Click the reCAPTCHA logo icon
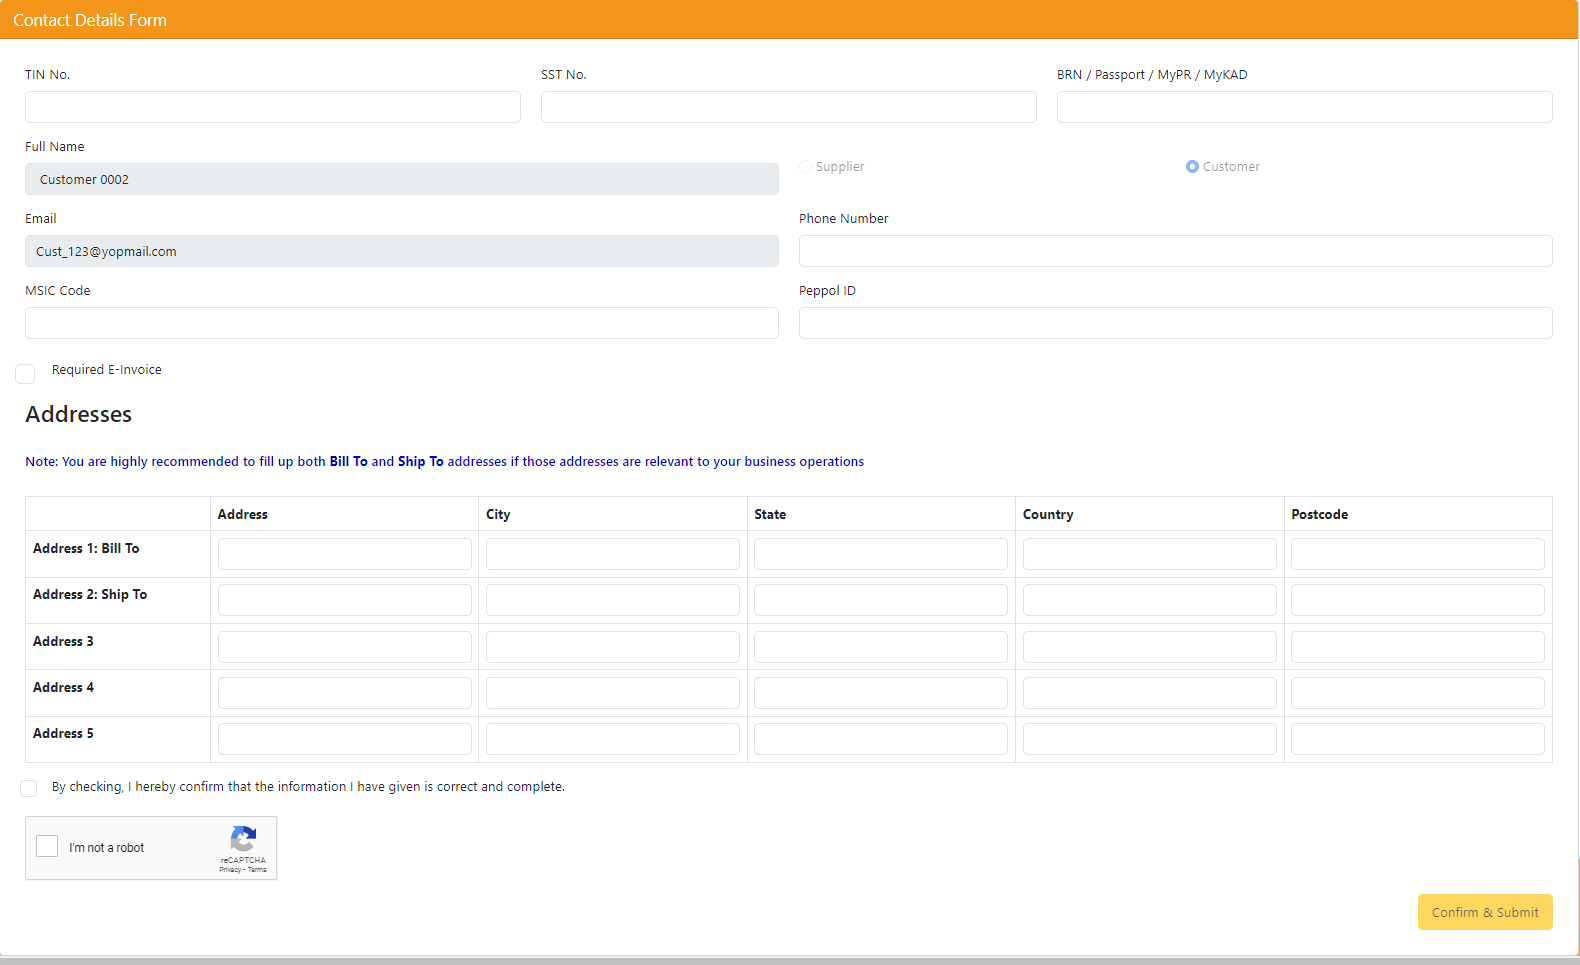 [243, 839]
